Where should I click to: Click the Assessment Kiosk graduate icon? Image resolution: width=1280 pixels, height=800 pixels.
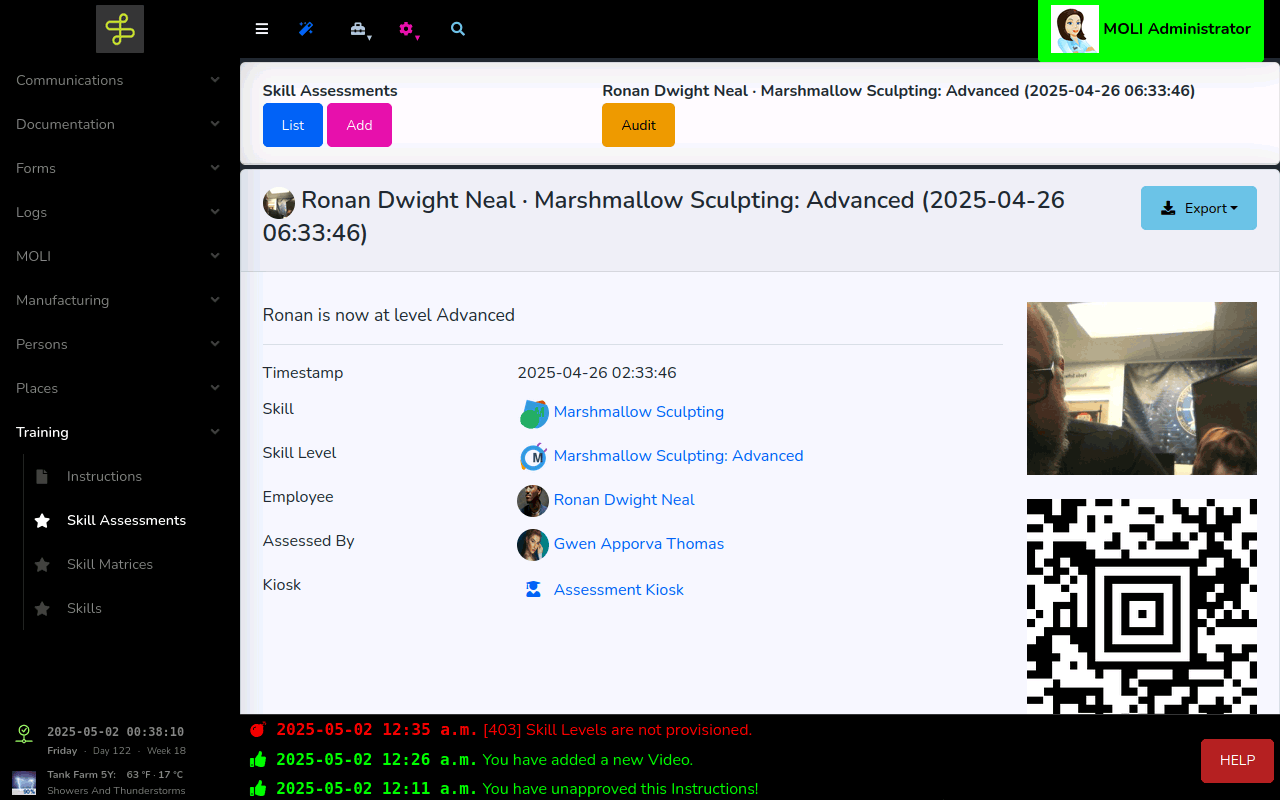click(x=533, y=589)
